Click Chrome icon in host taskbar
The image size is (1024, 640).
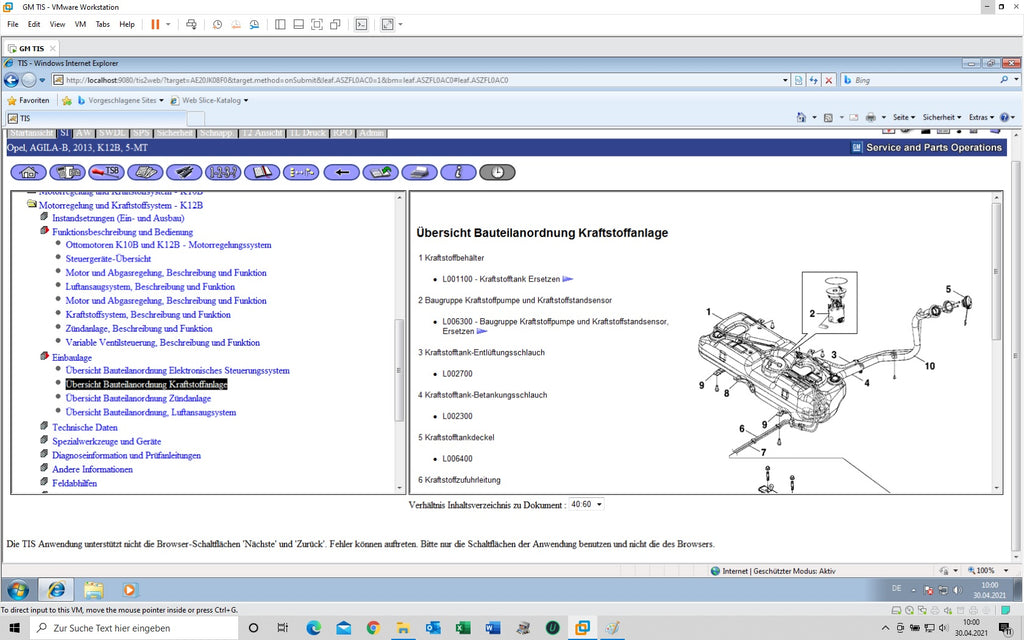(x=374, y=628)
